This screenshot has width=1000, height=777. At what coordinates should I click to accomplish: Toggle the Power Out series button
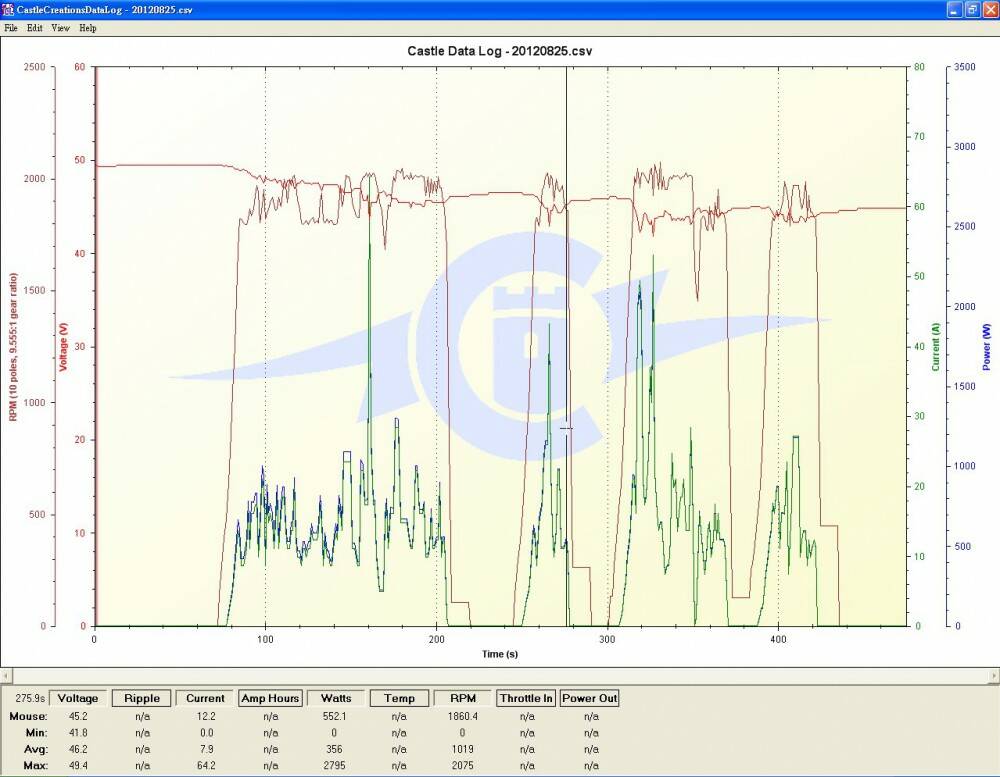(589, 698)
